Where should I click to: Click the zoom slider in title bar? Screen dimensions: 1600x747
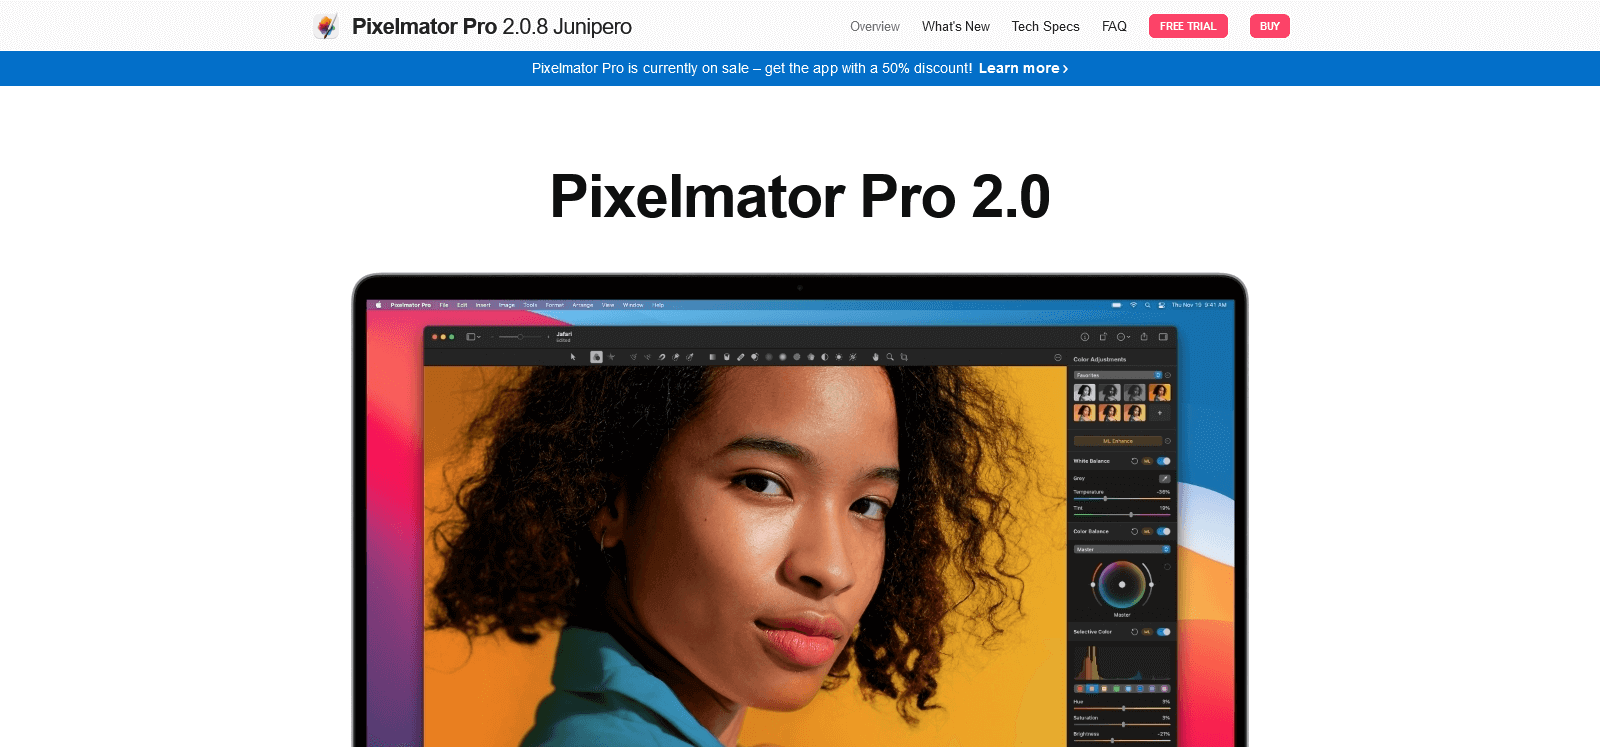[520, 337]
